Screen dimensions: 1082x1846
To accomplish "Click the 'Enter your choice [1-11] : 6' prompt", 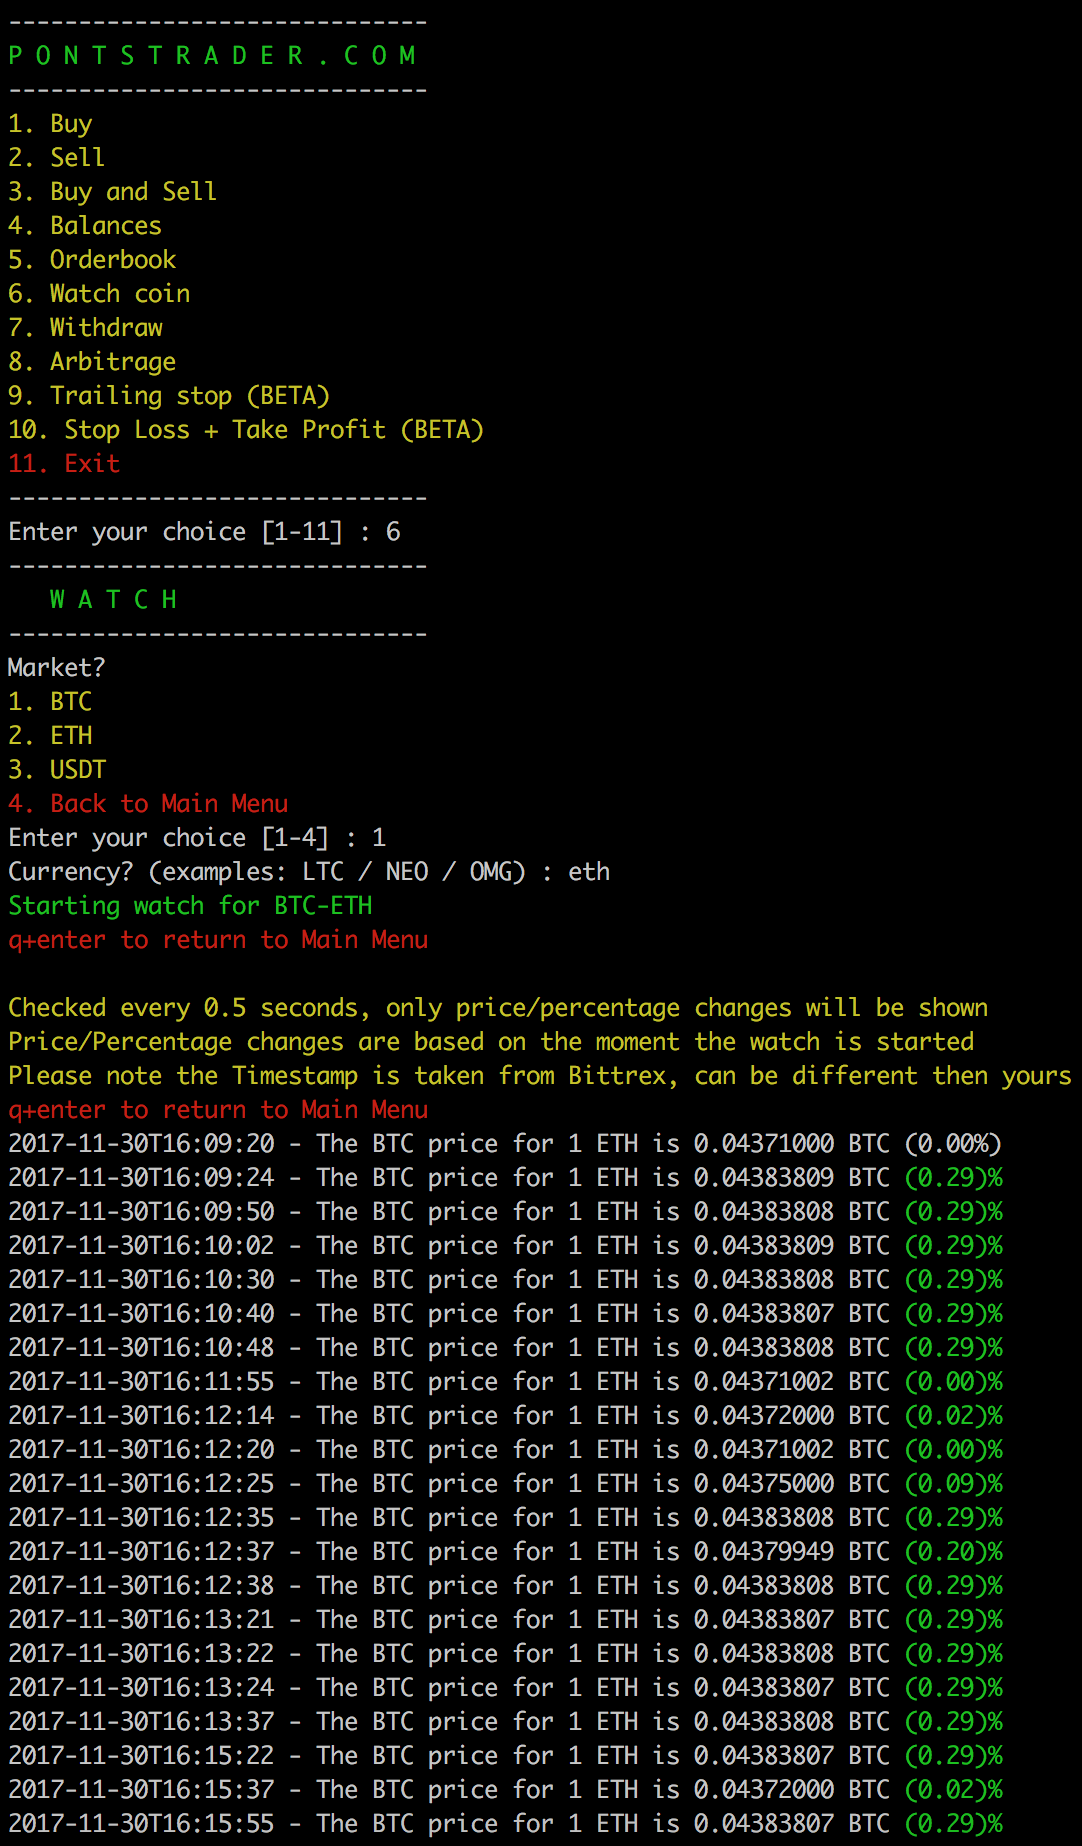I will coord(204,532).
